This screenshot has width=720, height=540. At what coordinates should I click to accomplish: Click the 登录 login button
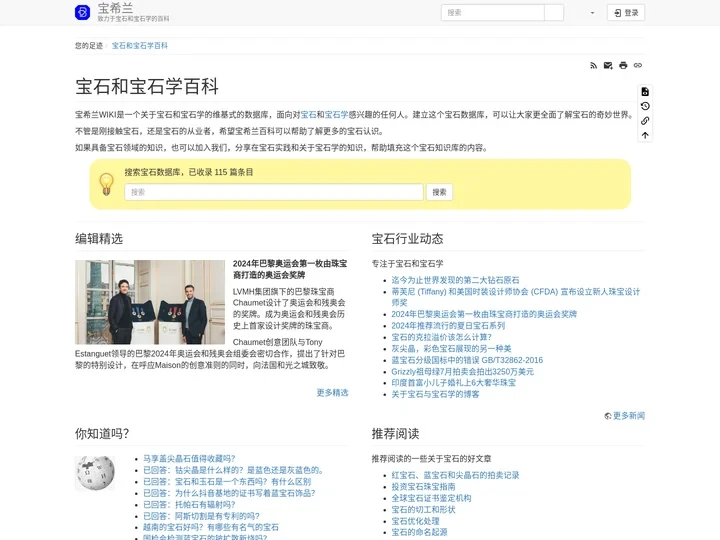coord(626,13)
